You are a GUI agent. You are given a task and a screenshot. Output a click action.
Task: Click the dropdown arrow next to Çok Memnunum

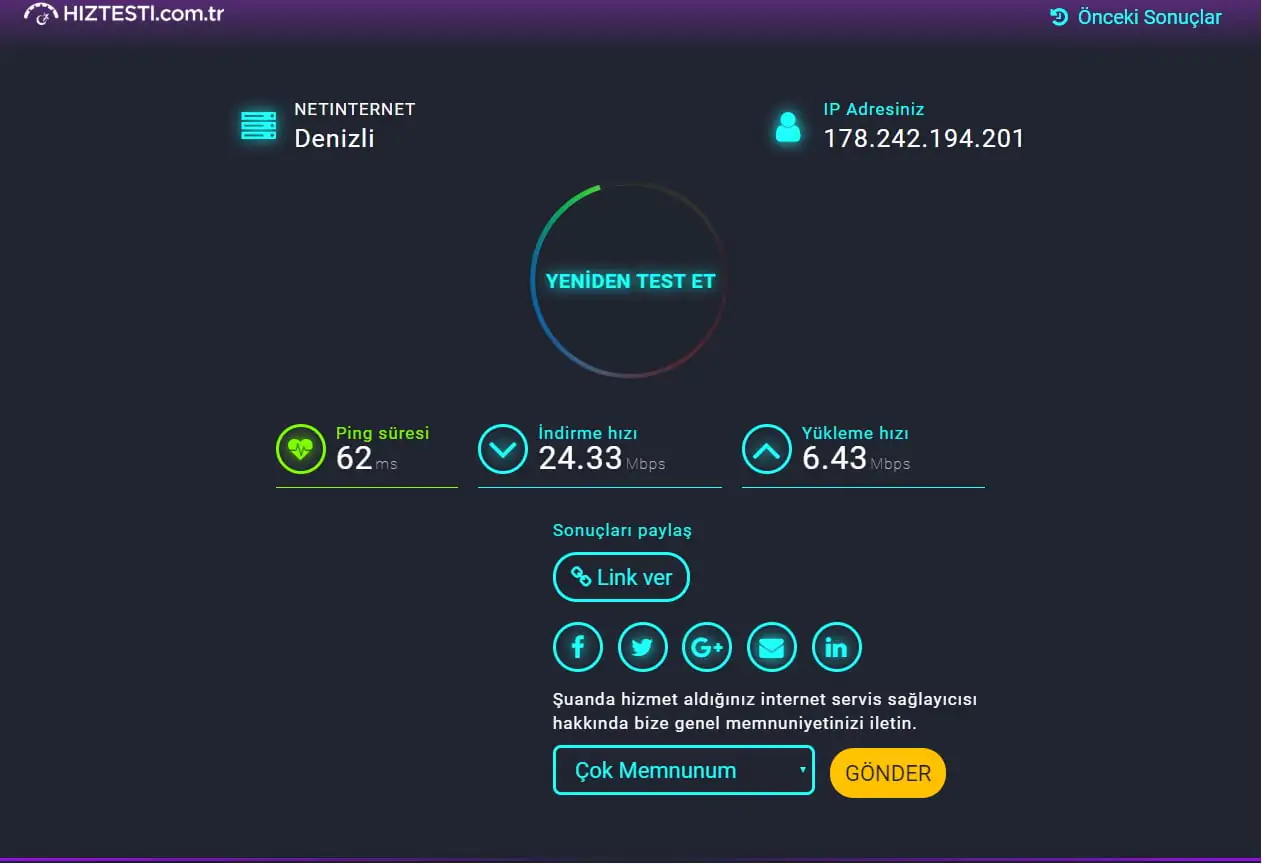coord(802,770)
